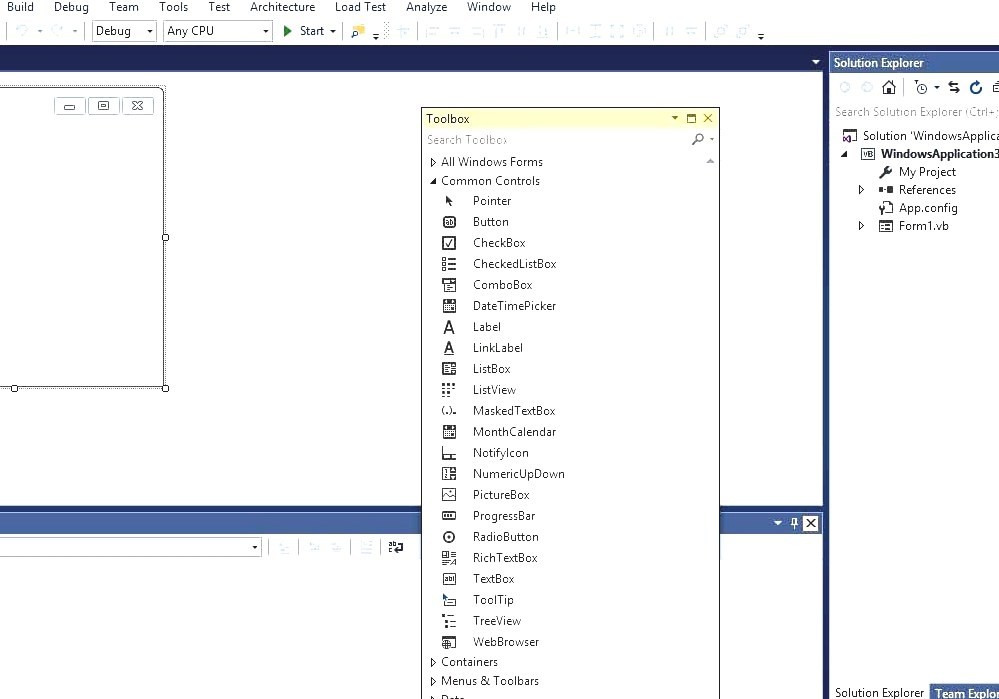The image size is (999, 699).
Task: Click the Search Solution Explorer field
Action: tap(915, 112)
